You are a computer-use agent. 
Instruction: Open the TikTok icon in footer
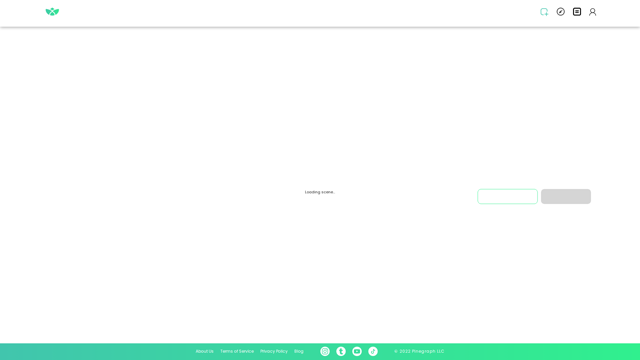(x=373, y=351)
